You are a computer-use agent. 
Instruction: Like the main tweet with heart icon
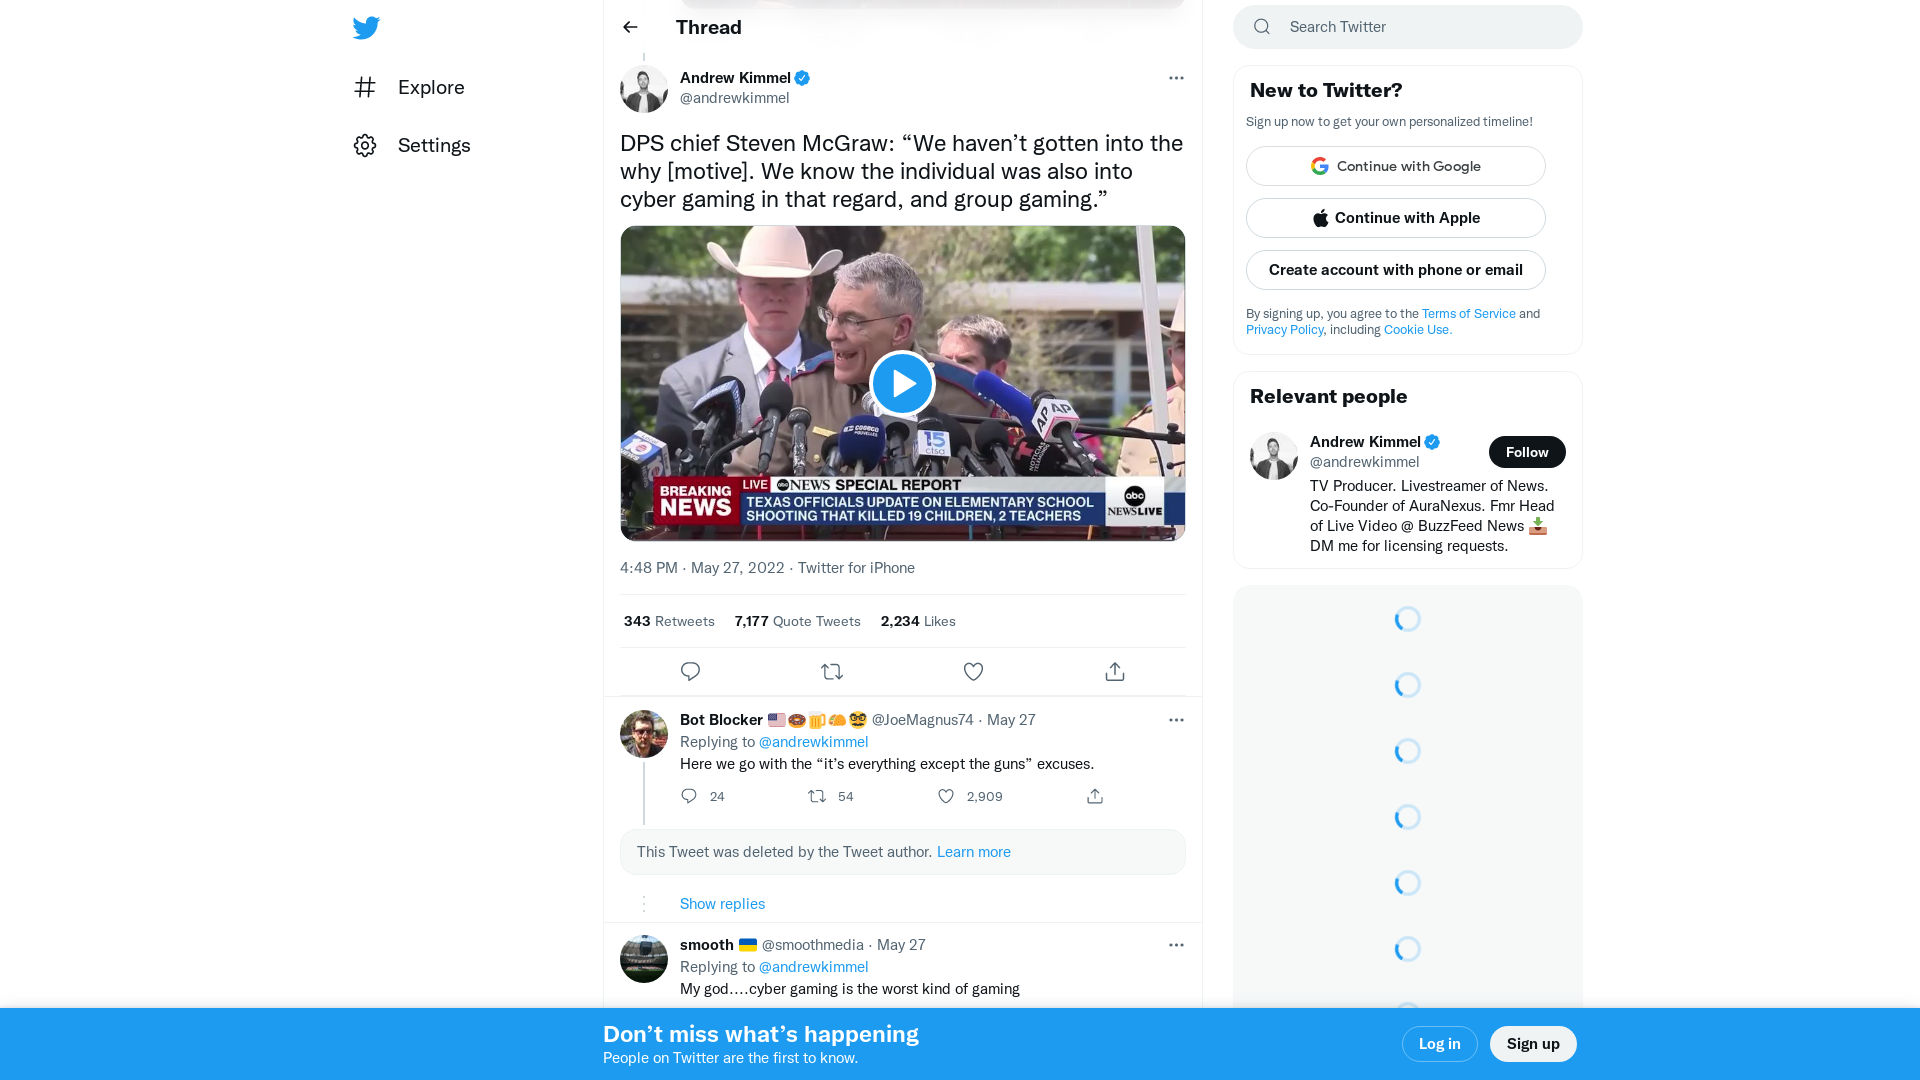(x=973, y=671)
